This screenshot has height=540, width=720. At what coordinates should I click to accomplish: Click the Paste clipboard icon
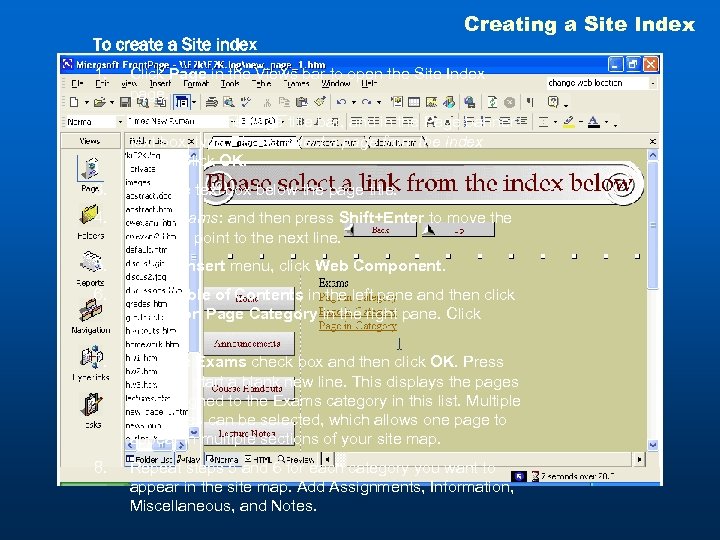point(302,102)
